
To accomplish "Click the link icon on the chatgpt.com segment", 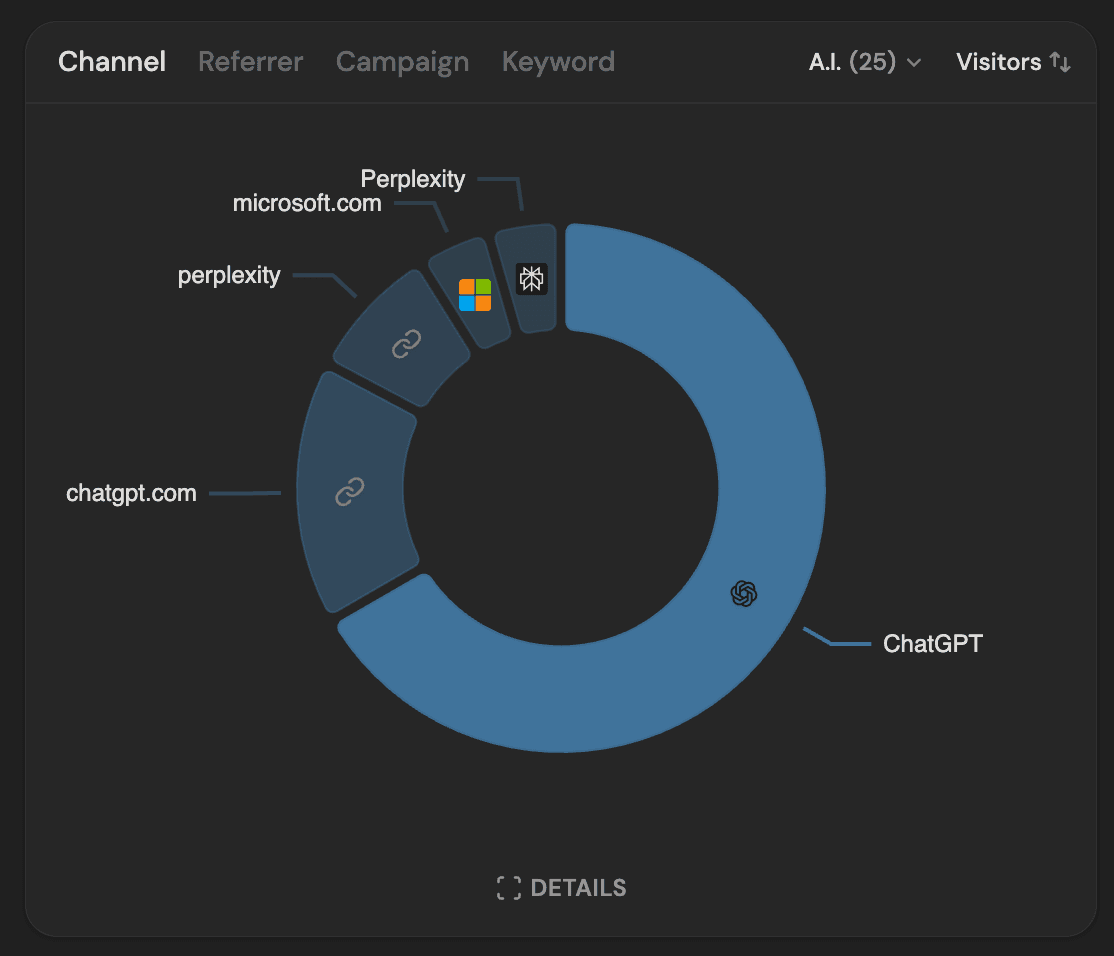I will (x=348, y=491).
